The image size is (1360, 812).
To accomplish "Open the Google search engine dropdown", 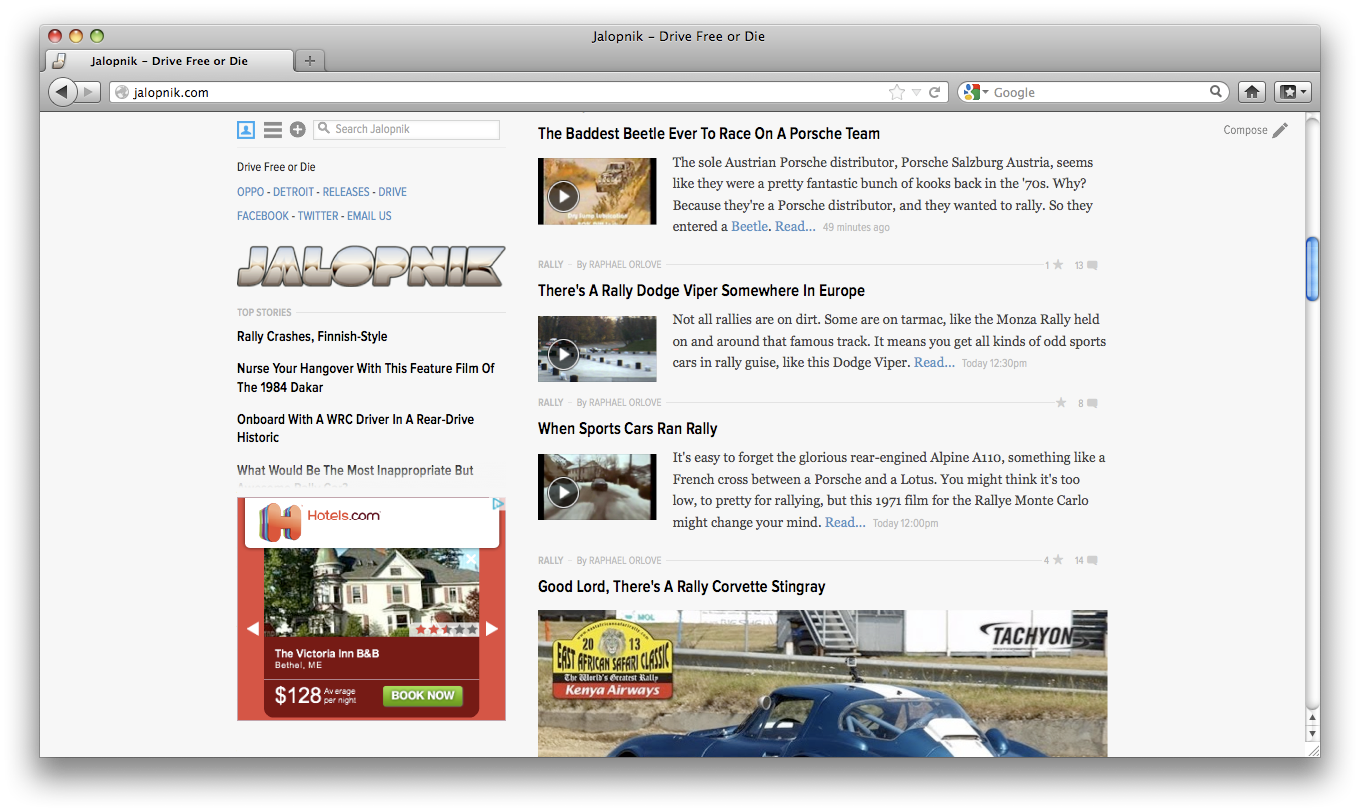I will (975, 92).
